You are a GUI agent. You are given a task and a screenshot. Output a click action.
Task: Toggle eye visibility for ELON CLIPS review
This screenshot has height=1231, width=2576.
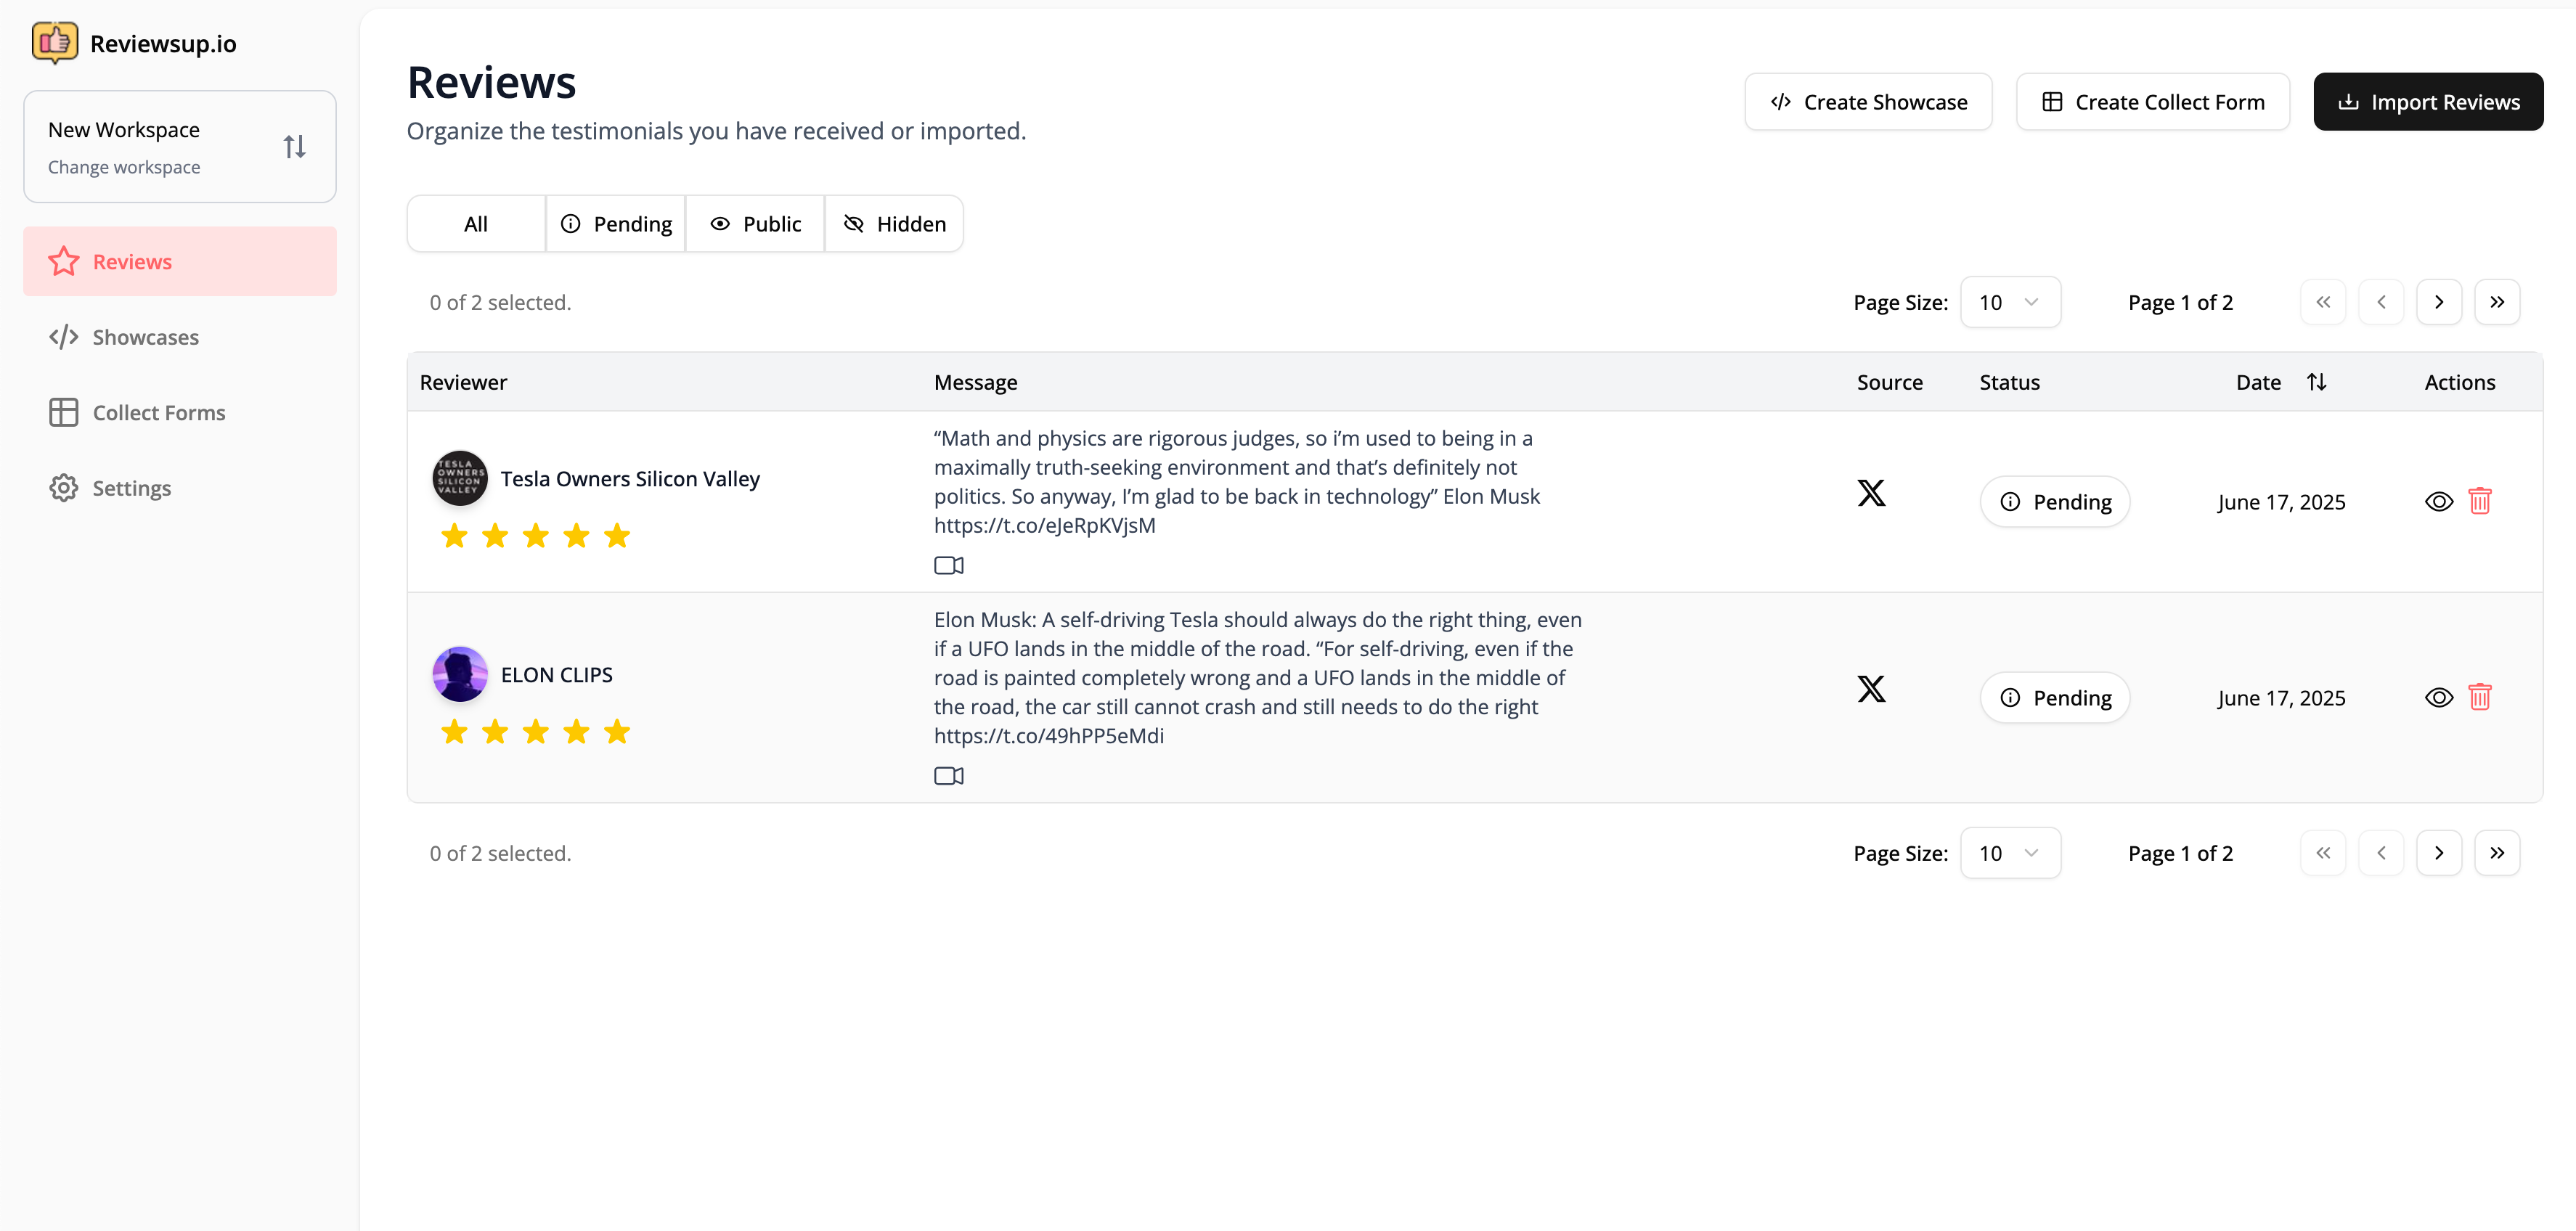(x=2439, y=698)
